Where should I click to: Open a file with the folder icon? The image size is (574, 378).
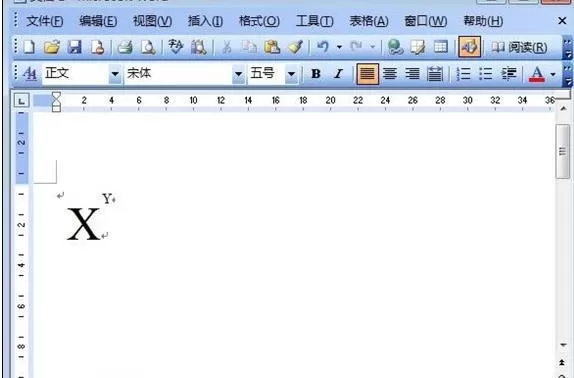(52, 47)
